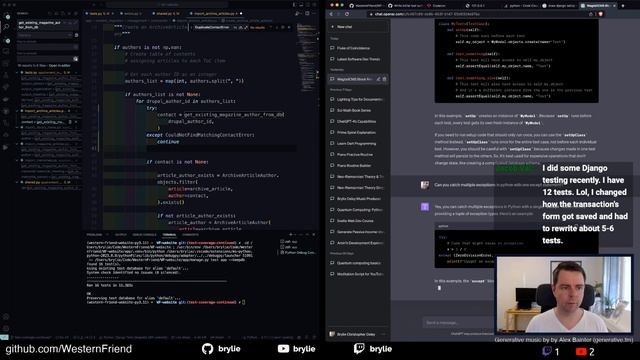
Task: Open 'Piano Practice Routine' chat
Action: coord(358,154)
